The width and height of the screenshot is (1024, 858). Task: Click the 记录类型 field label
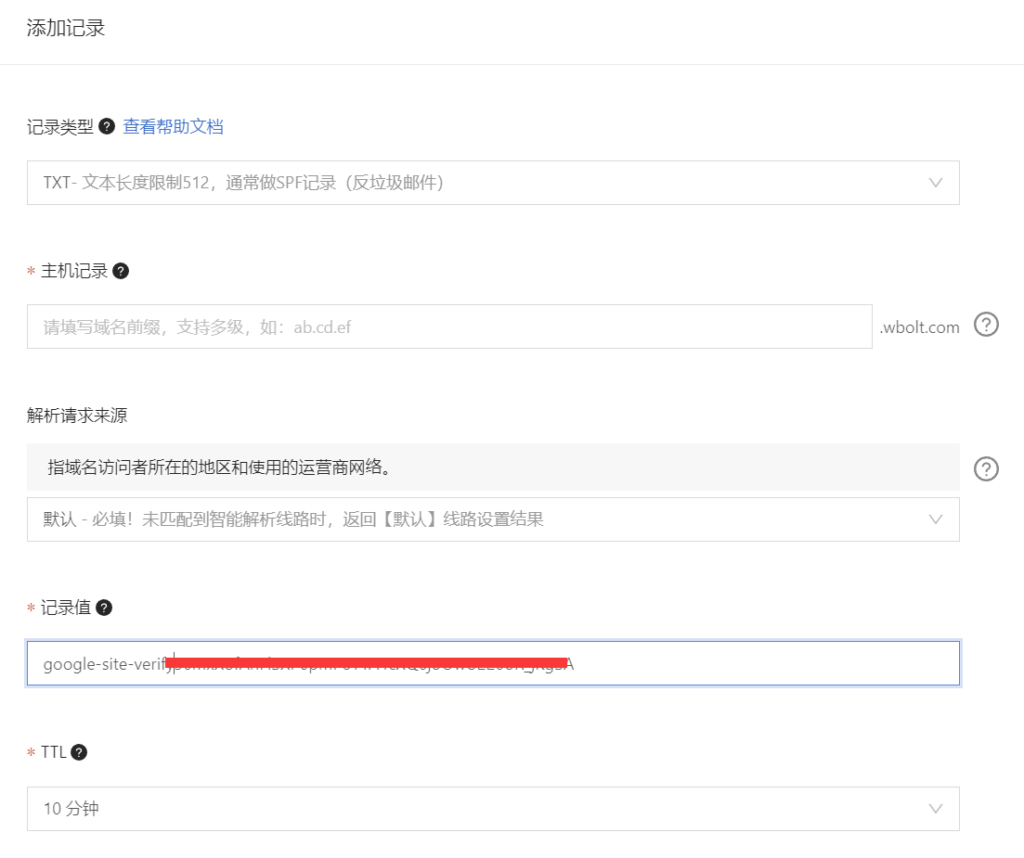pyautogui.click(x=60, y=127)
